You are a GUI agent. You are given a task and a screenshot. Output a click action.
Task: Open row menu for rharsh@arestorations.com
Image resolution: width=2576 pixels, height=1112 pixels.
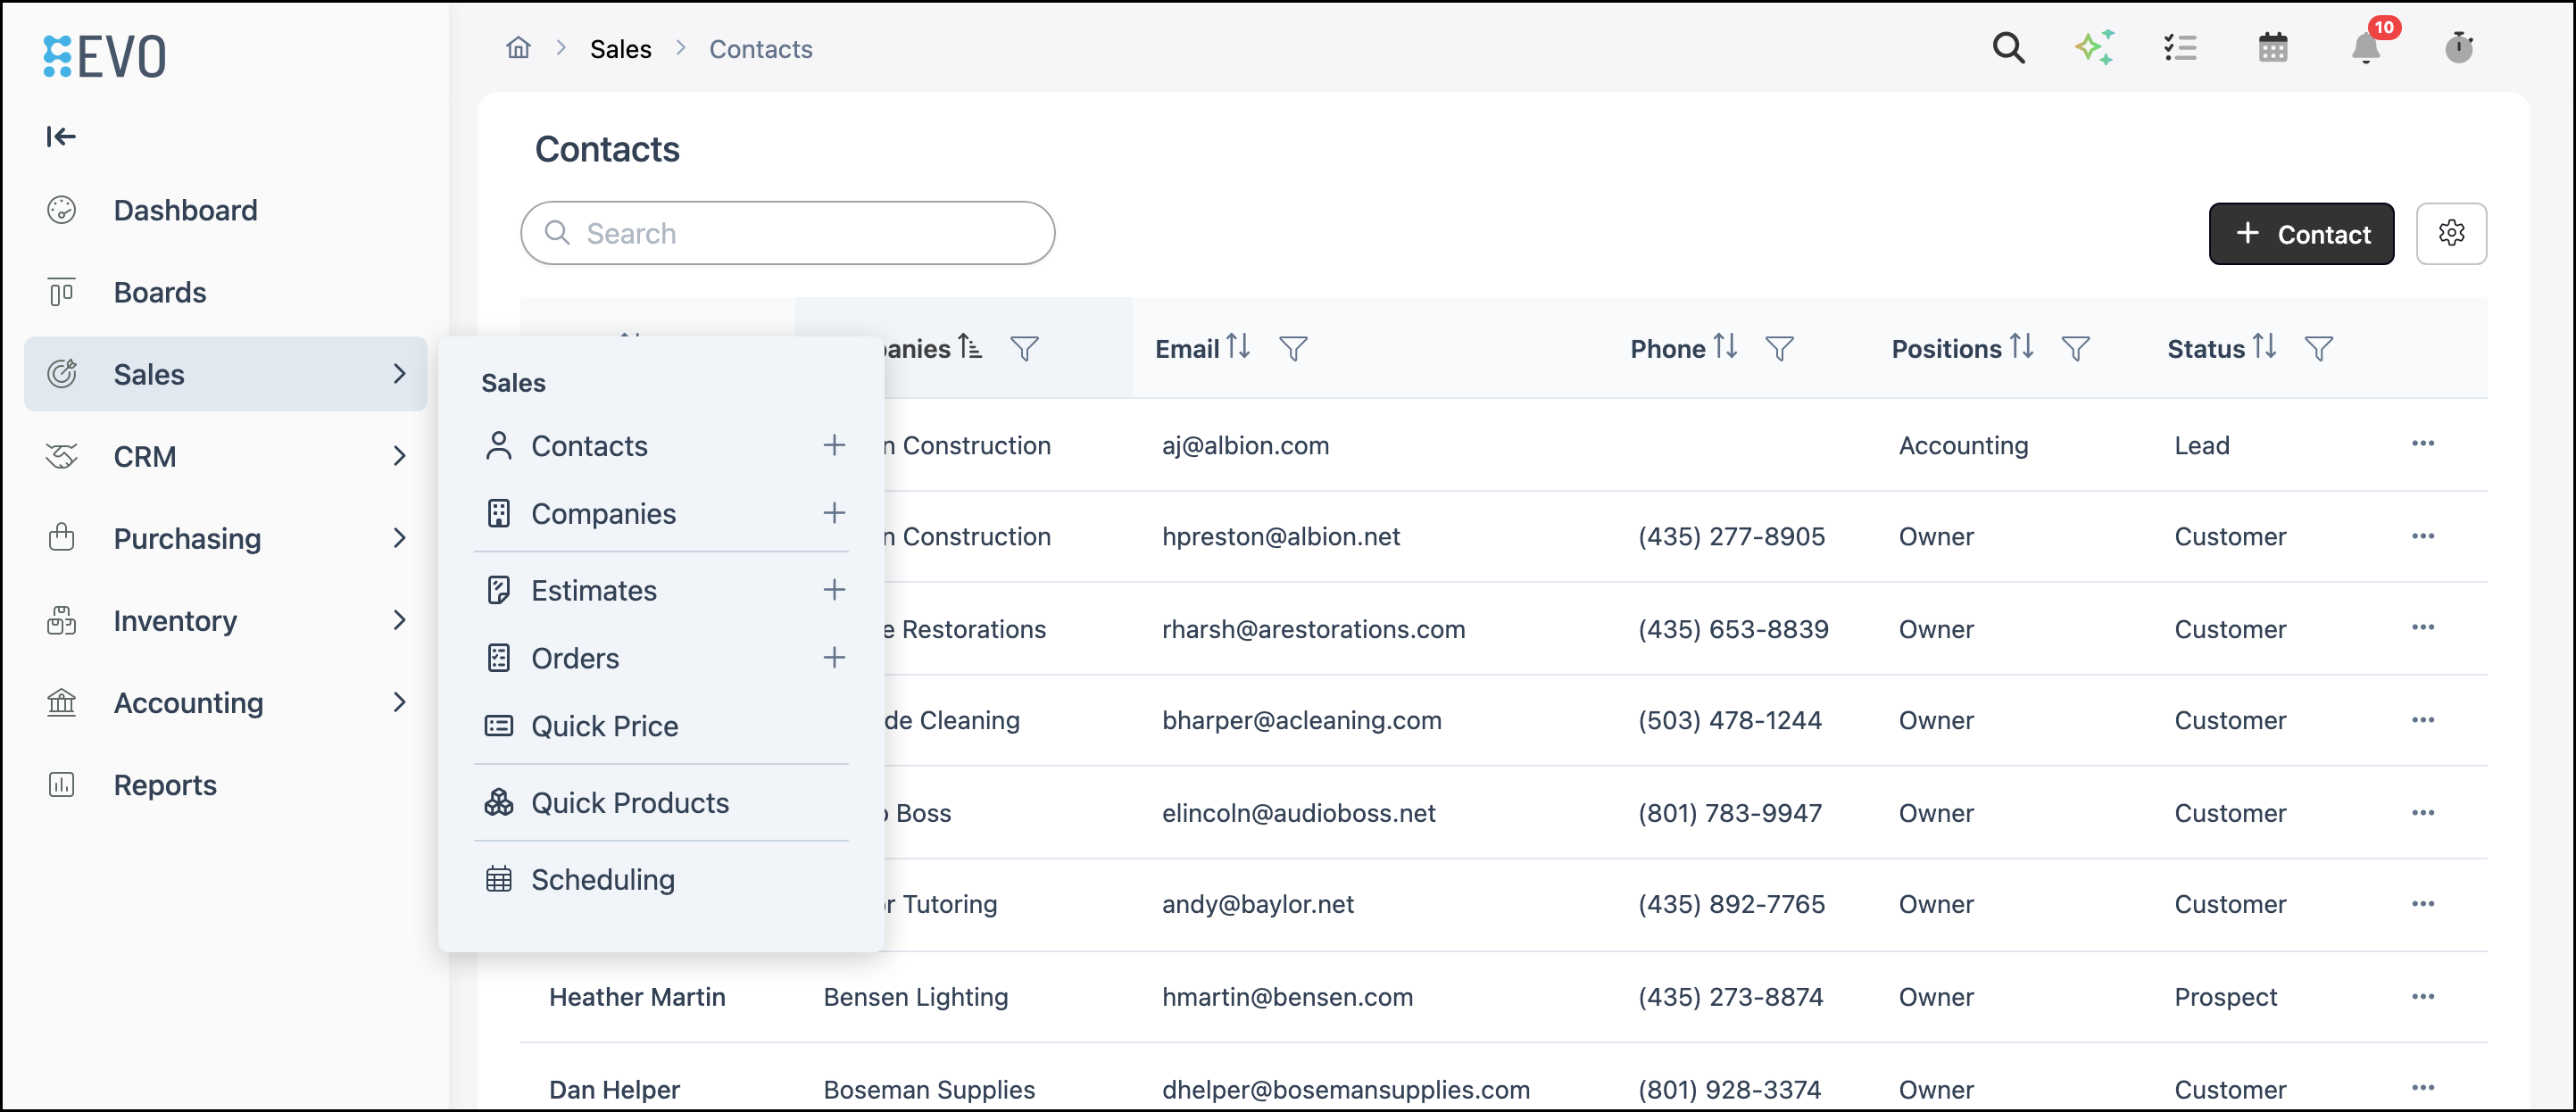[2422, 627]
